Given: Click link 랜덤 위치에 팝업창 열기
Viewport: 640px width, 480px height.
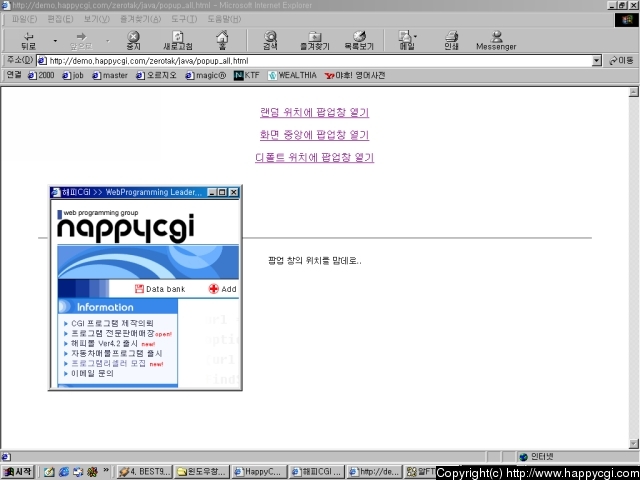Looking at the screenshot, I should click(315, 112).
